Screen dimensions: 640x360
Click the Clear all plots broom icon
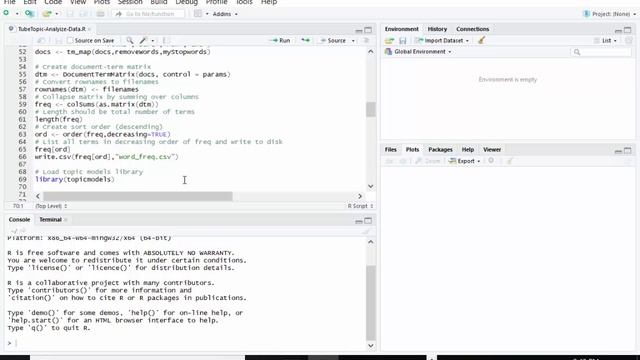click(x=509, y=161)
